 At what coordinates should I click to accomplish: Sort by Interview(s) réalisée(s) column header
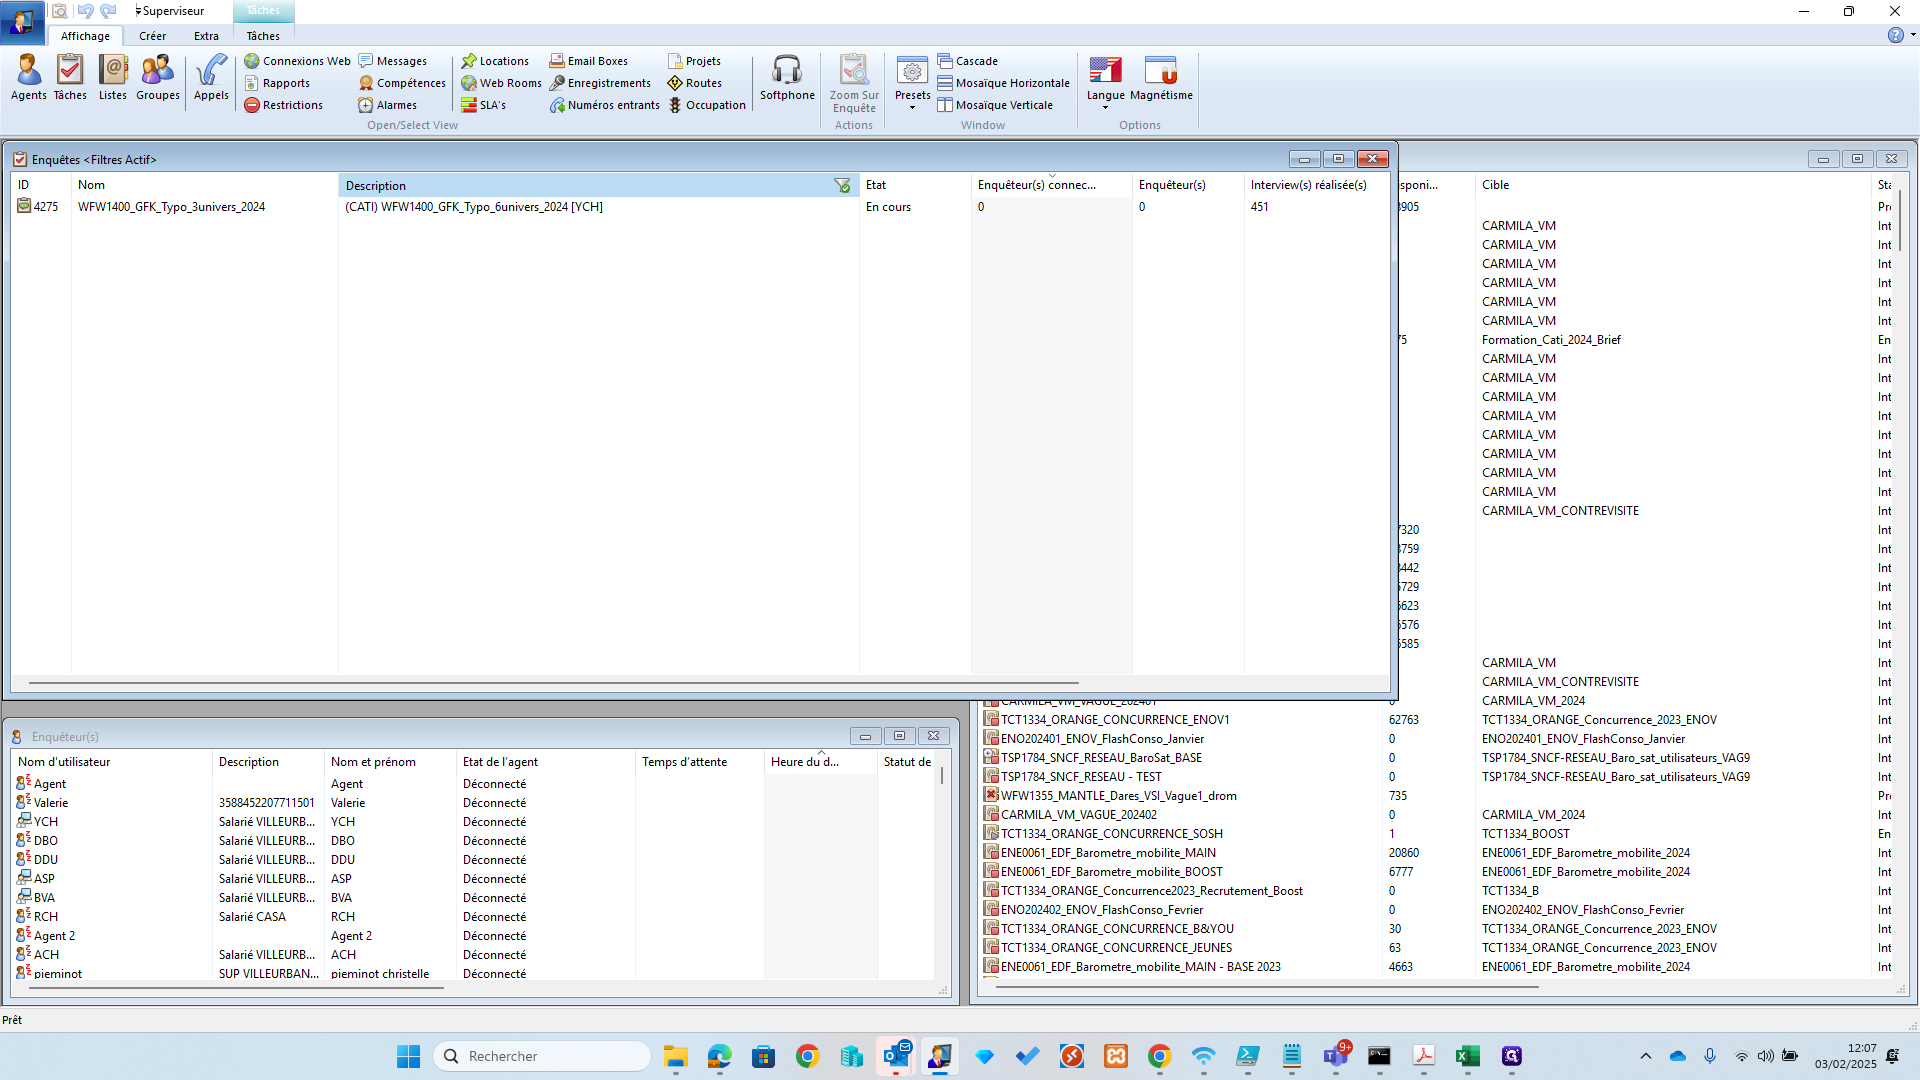click(x=1316, y=185)
